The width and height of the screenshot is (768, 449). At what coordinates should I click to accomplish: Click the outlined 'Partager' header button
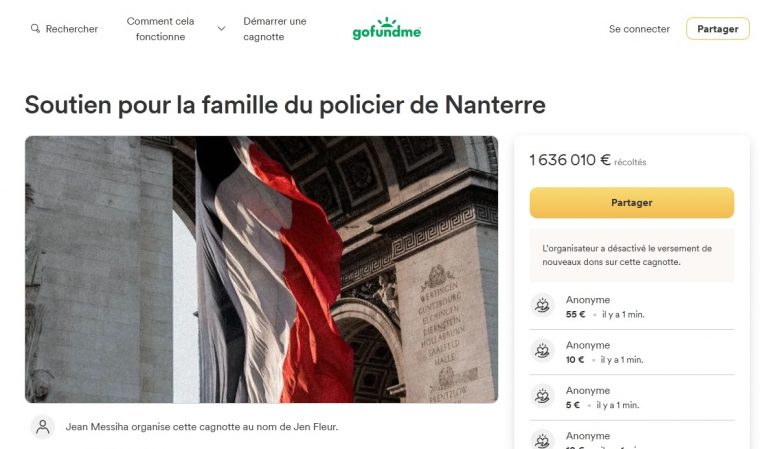718,28
